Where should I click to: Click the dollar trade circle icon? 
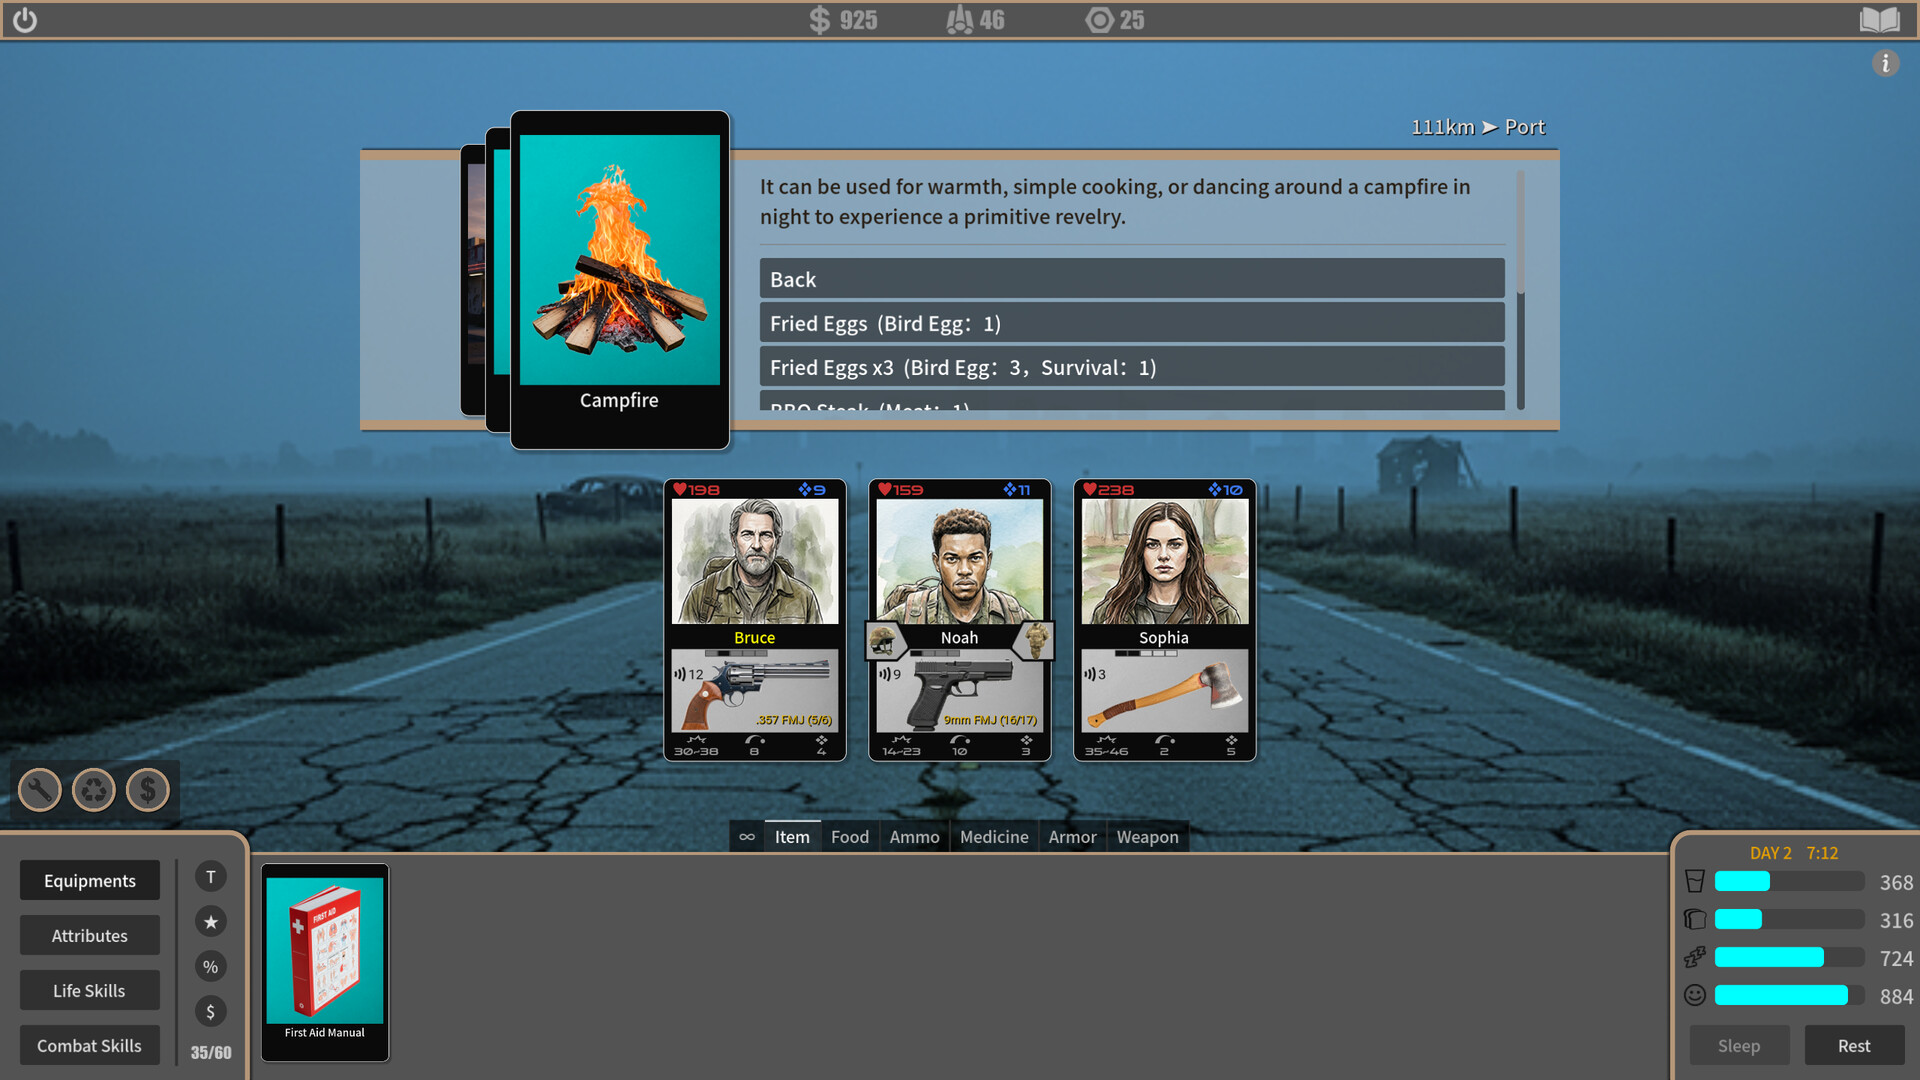click(148, 790)
